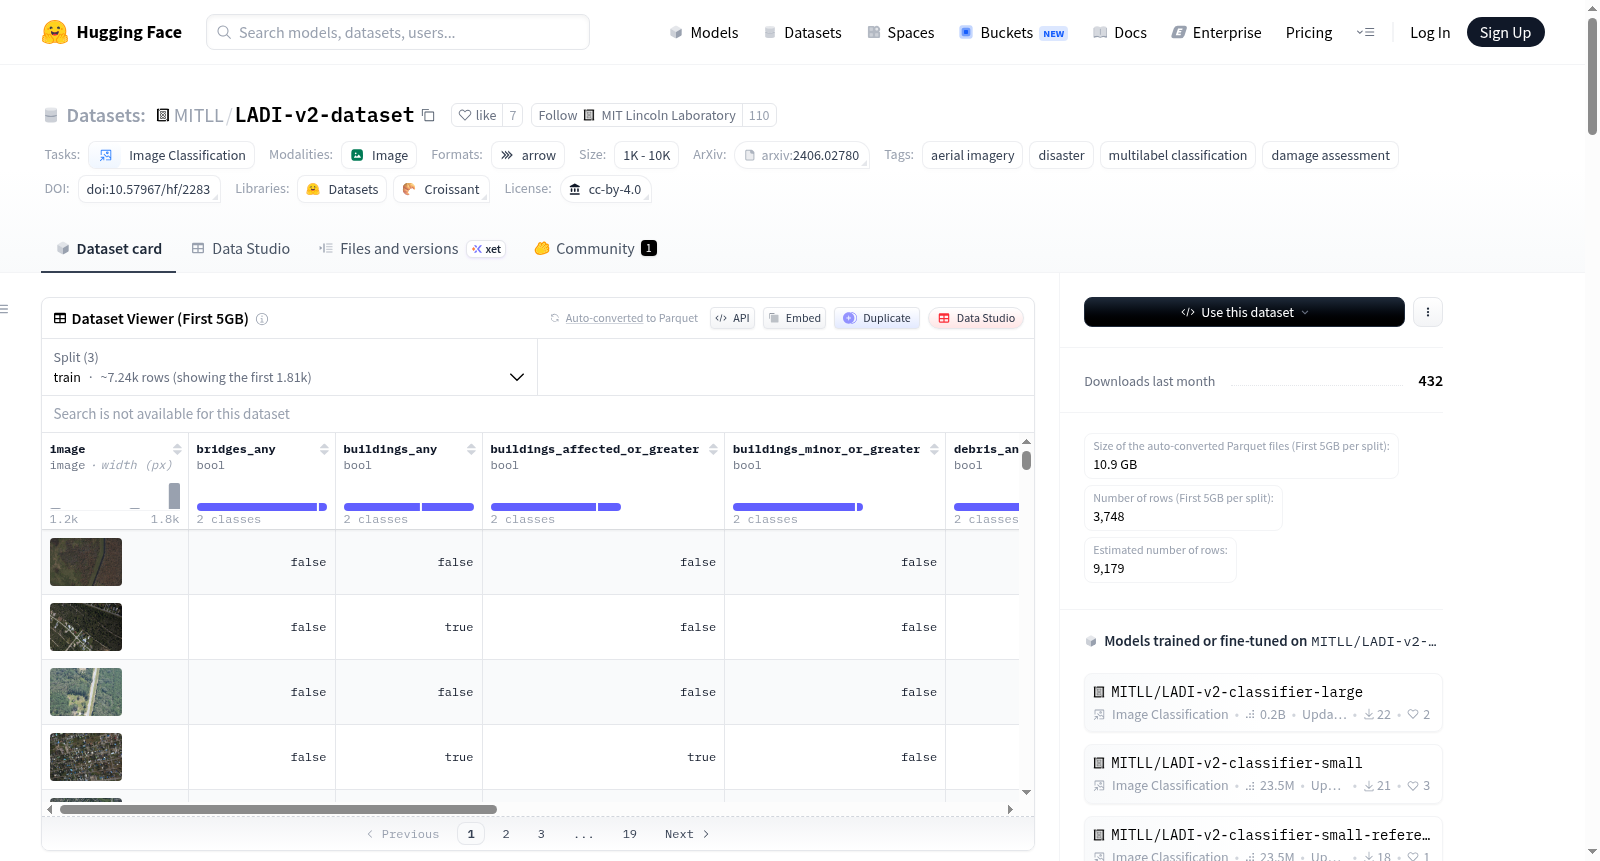Image resolution: width=1600 pixels, height=861 pixels.
Task: Focus the search models, datasets, users field
Action: 398,32
